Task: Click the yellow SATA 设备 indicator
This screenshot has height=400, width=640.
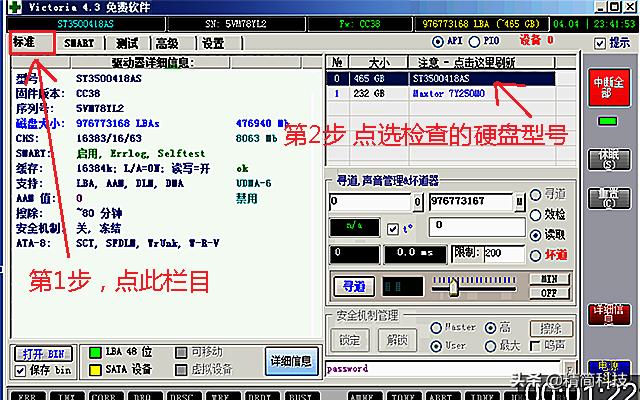Action: coord(95,370)
